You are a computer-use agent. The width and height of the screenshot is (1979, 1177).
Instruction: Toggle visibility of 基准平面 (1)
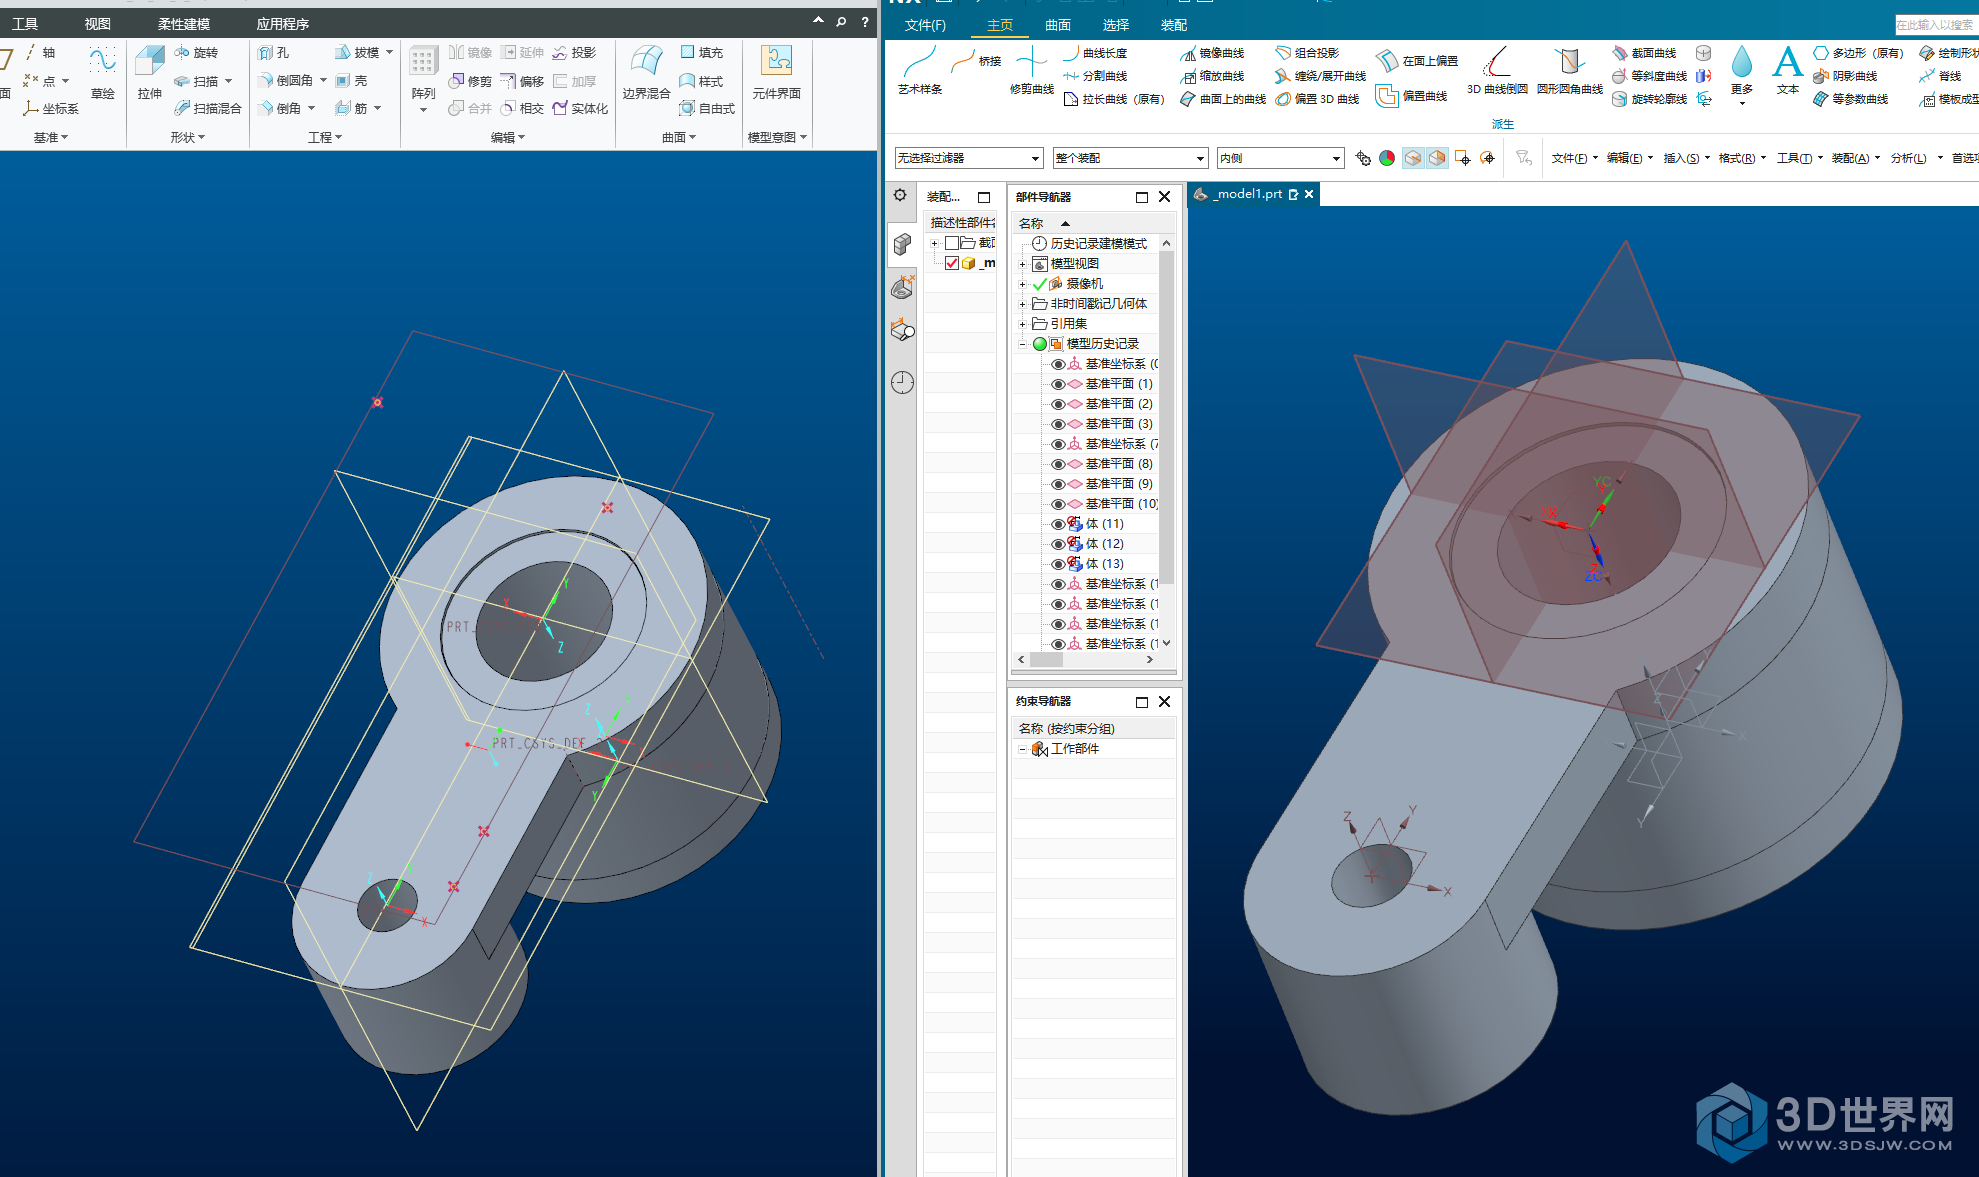pyautogui.click(x=1058, y=384)
